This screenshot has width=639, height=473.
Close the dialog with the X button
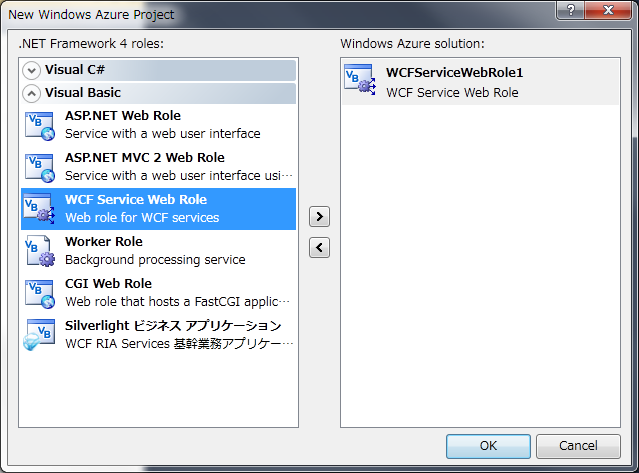[x=608, y=10]
